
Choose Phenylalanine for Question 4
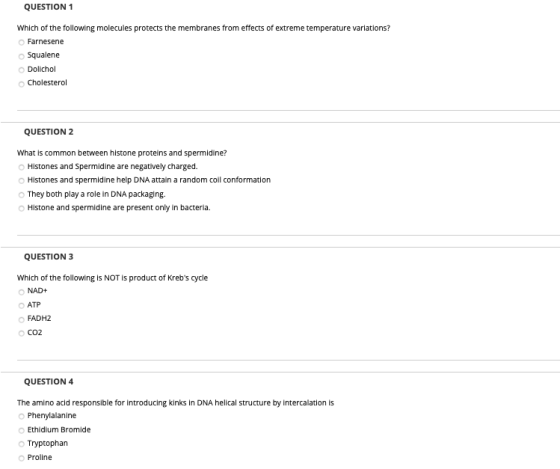coord(21,416)
